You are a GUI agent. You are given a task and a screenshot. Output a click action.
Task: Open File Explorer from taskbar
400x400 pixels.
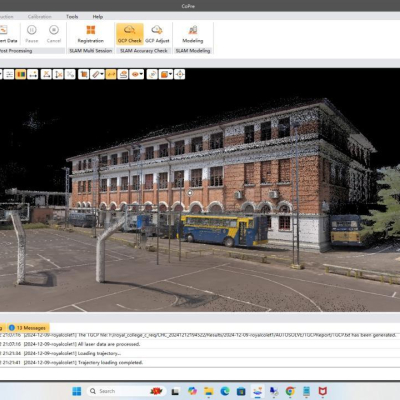tap(209, 391)
